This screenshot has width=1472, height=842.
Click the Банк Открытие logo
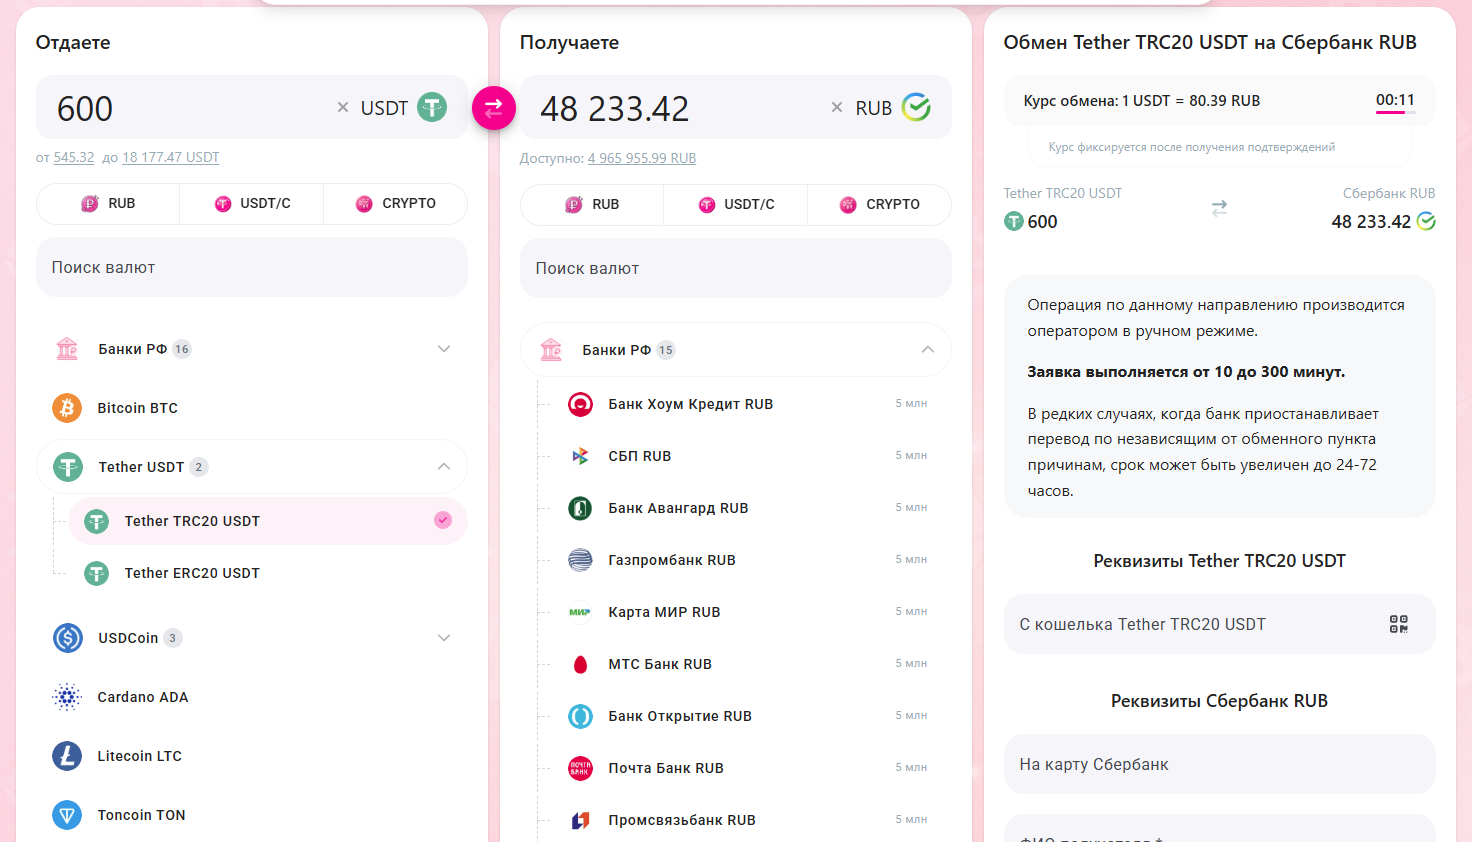coord(580,716)
